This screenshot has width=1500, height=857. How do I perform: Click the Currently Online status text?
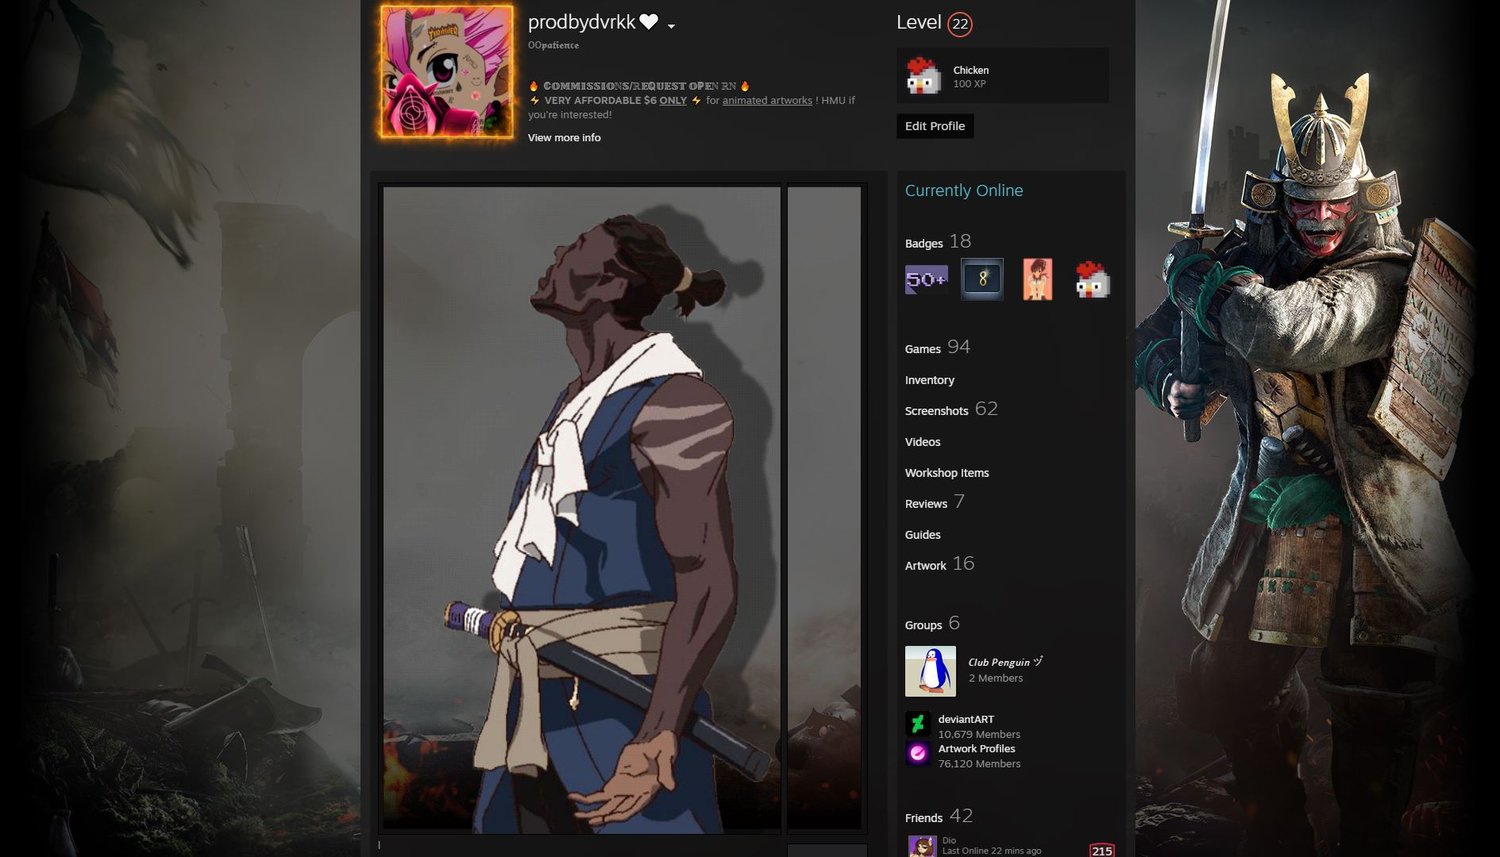tap(964, 190)
